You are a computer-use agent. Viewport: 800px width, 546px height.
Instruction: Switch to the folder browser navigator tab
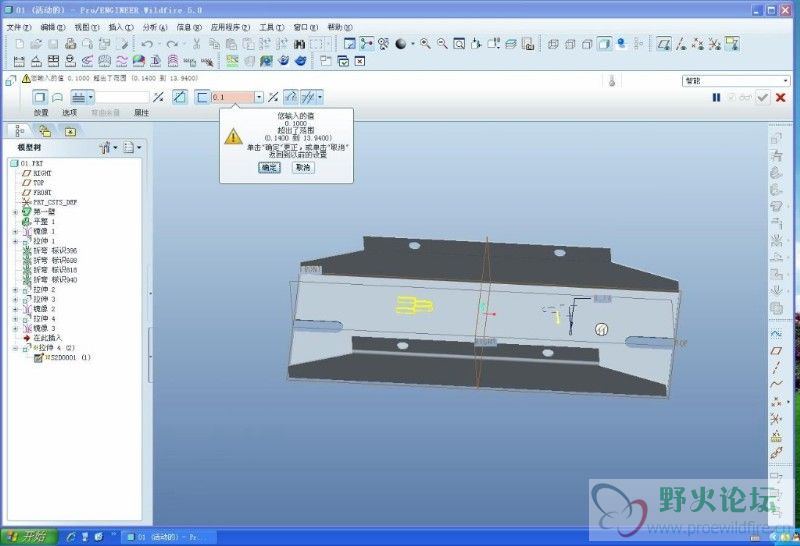(45, 132)
